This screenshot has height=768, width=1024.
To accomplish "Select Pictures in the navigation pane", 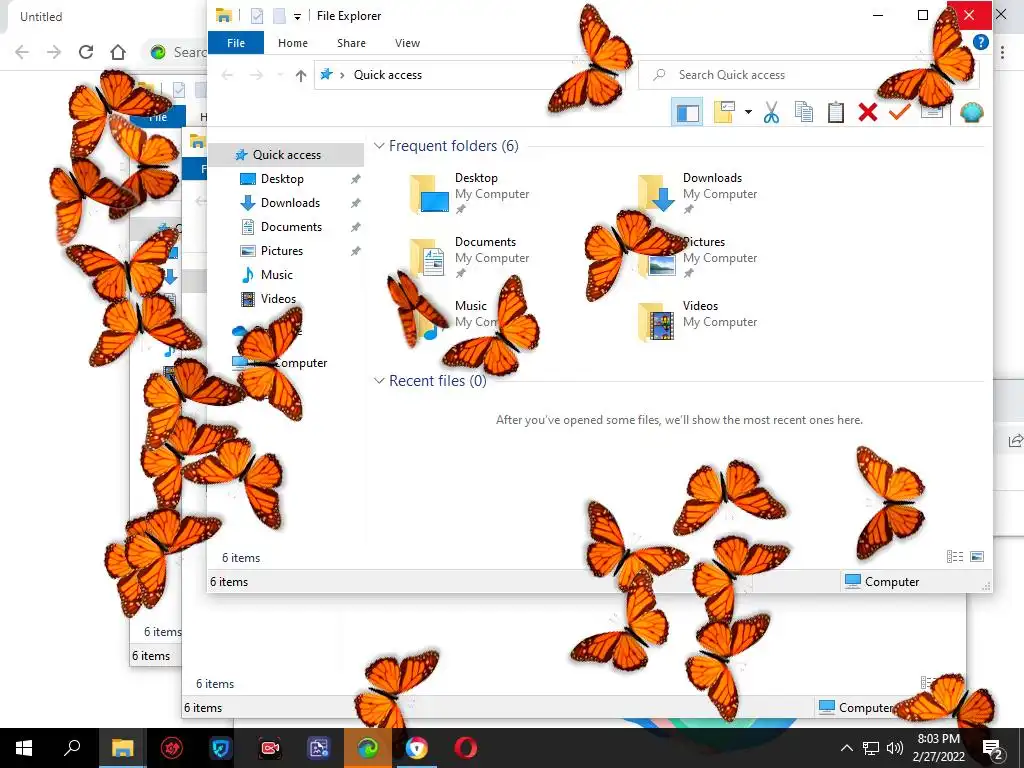I will [x=281, y=251].
